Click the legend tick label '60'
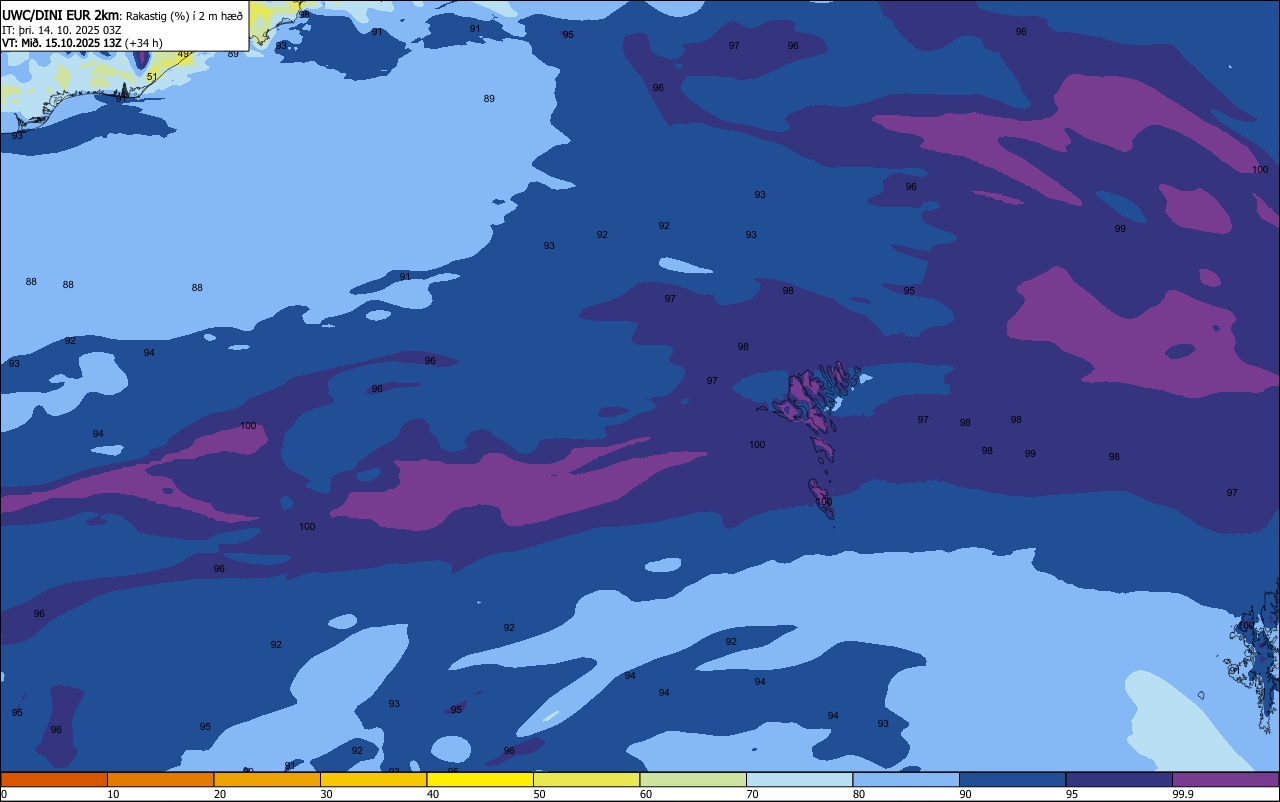Screen dimensions: 1280x802 [646, 794]
